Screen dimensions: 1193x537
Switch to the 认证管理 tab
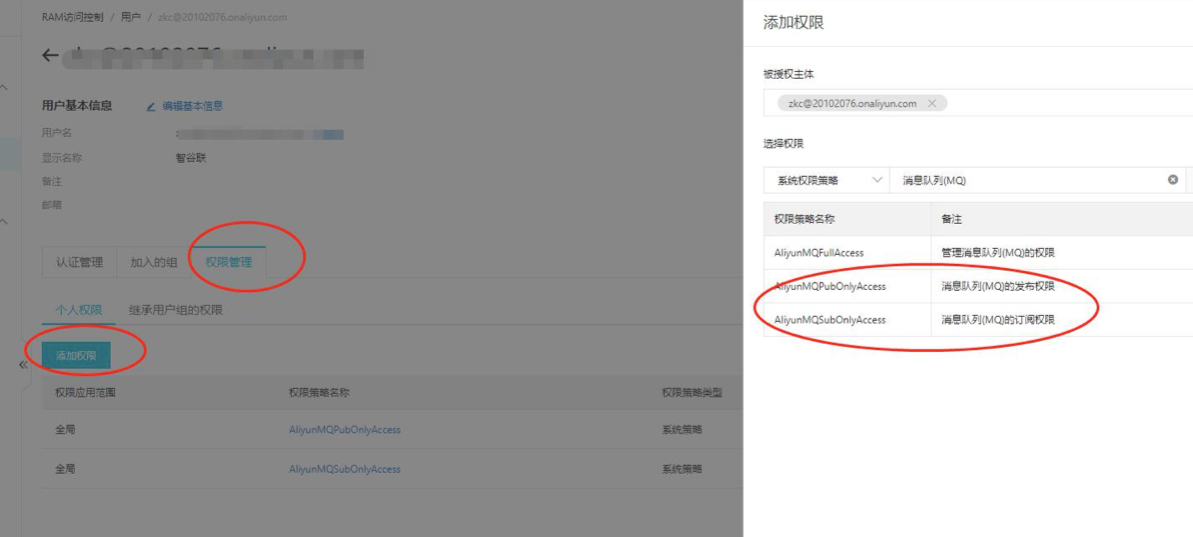coord(79,262)
